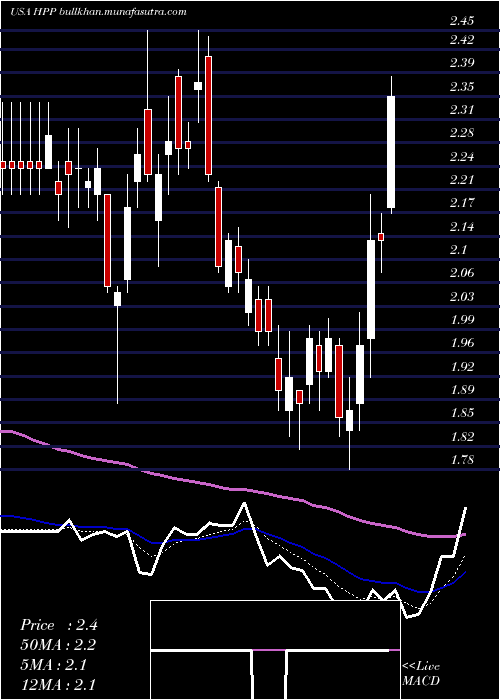Click the 2.45 price axis label
This screenshot has height=700, width=500.
click(462, 21)
